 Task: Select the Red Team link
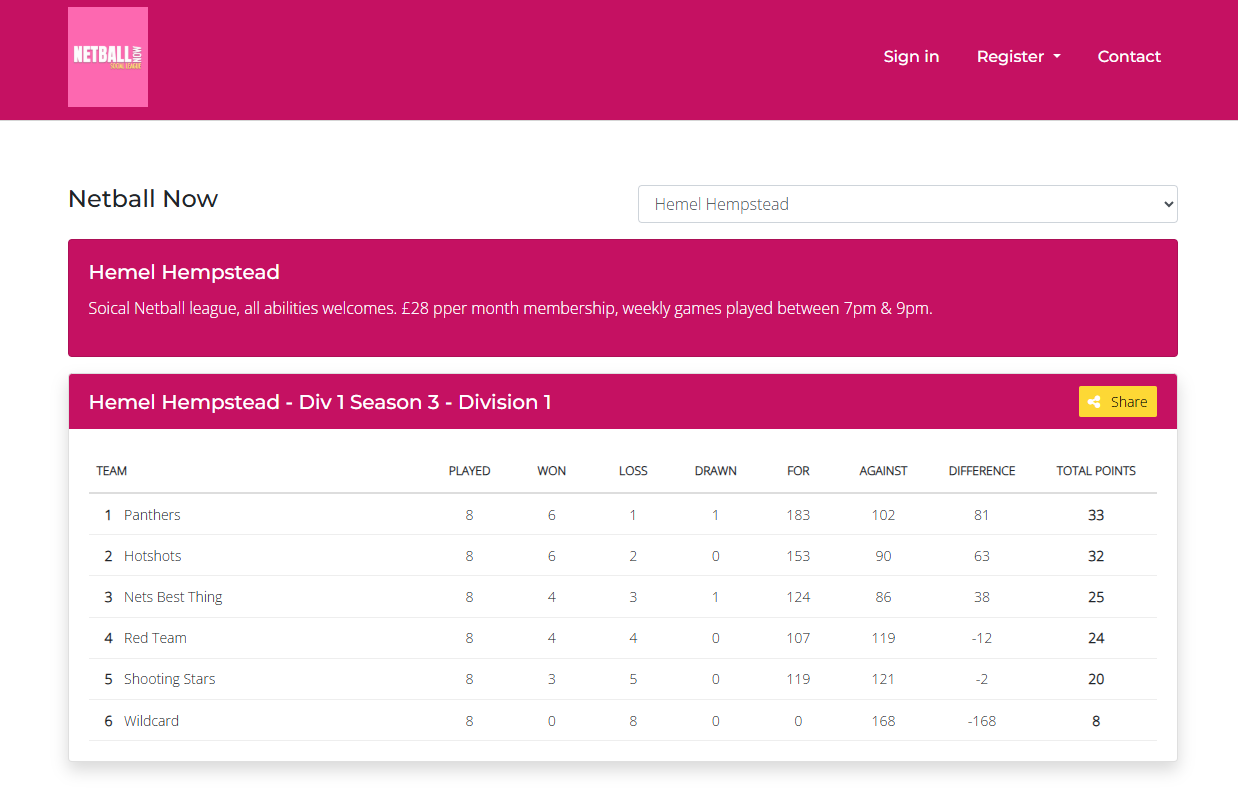pyautogui.click(x=155, y=637)
